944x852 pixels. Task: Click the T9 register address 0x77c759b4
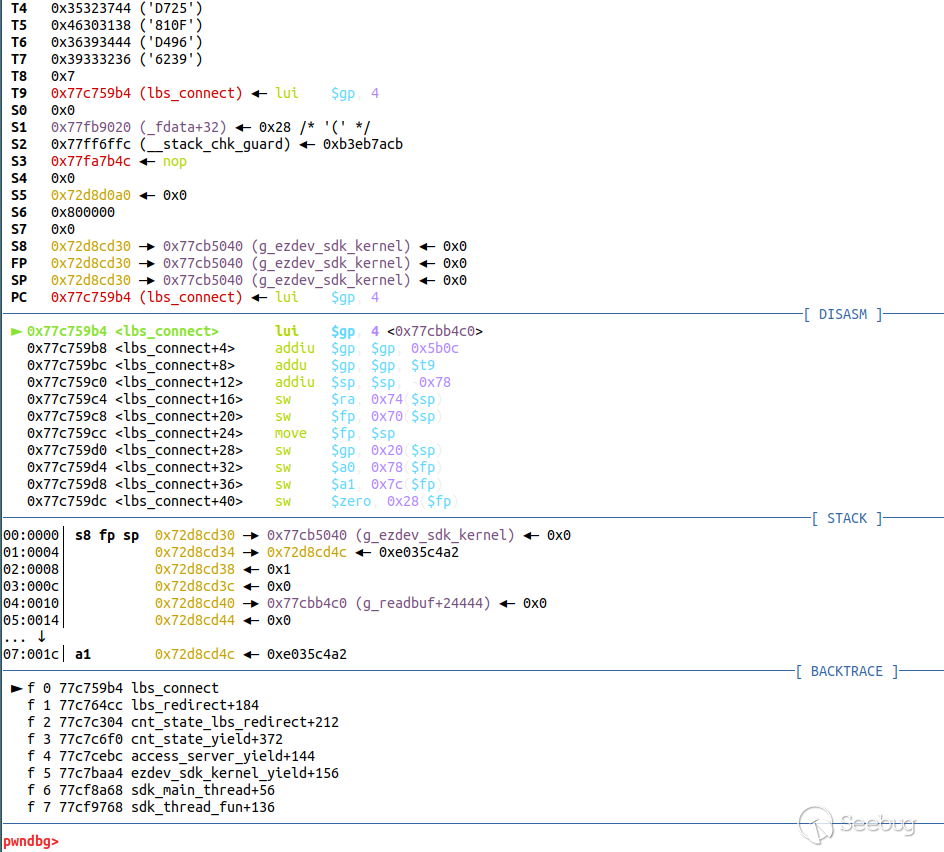click(91, 93)
